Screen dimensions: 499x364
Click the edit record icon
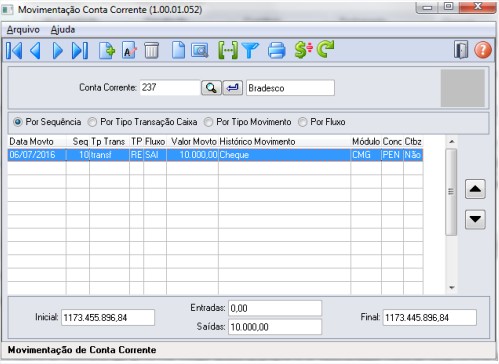pos(129,51)
